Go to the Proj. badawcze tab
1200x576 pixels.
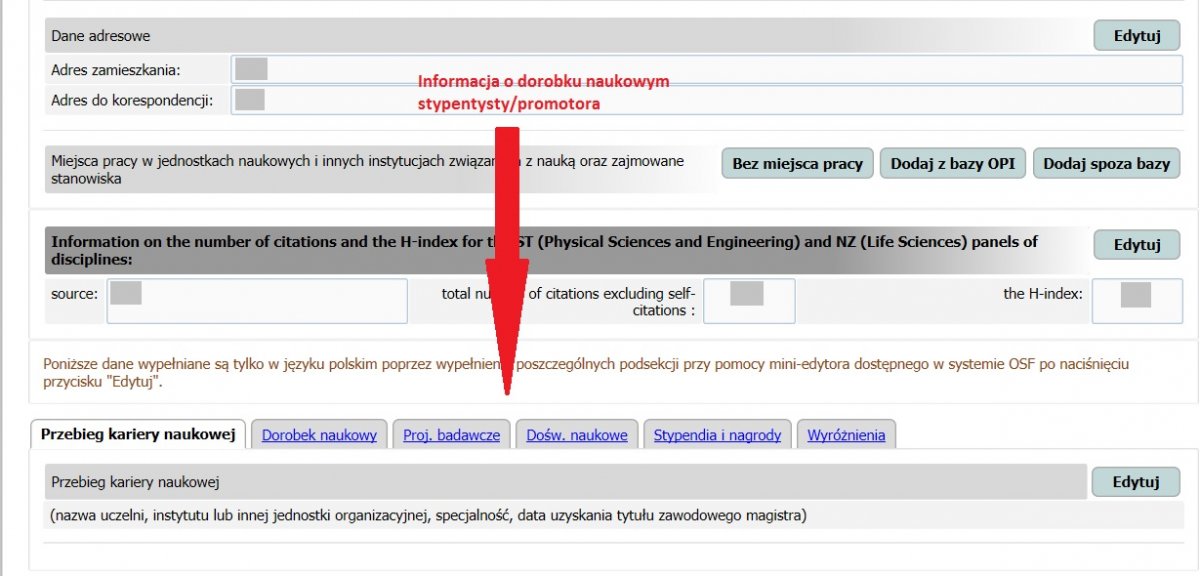point(451,435)
